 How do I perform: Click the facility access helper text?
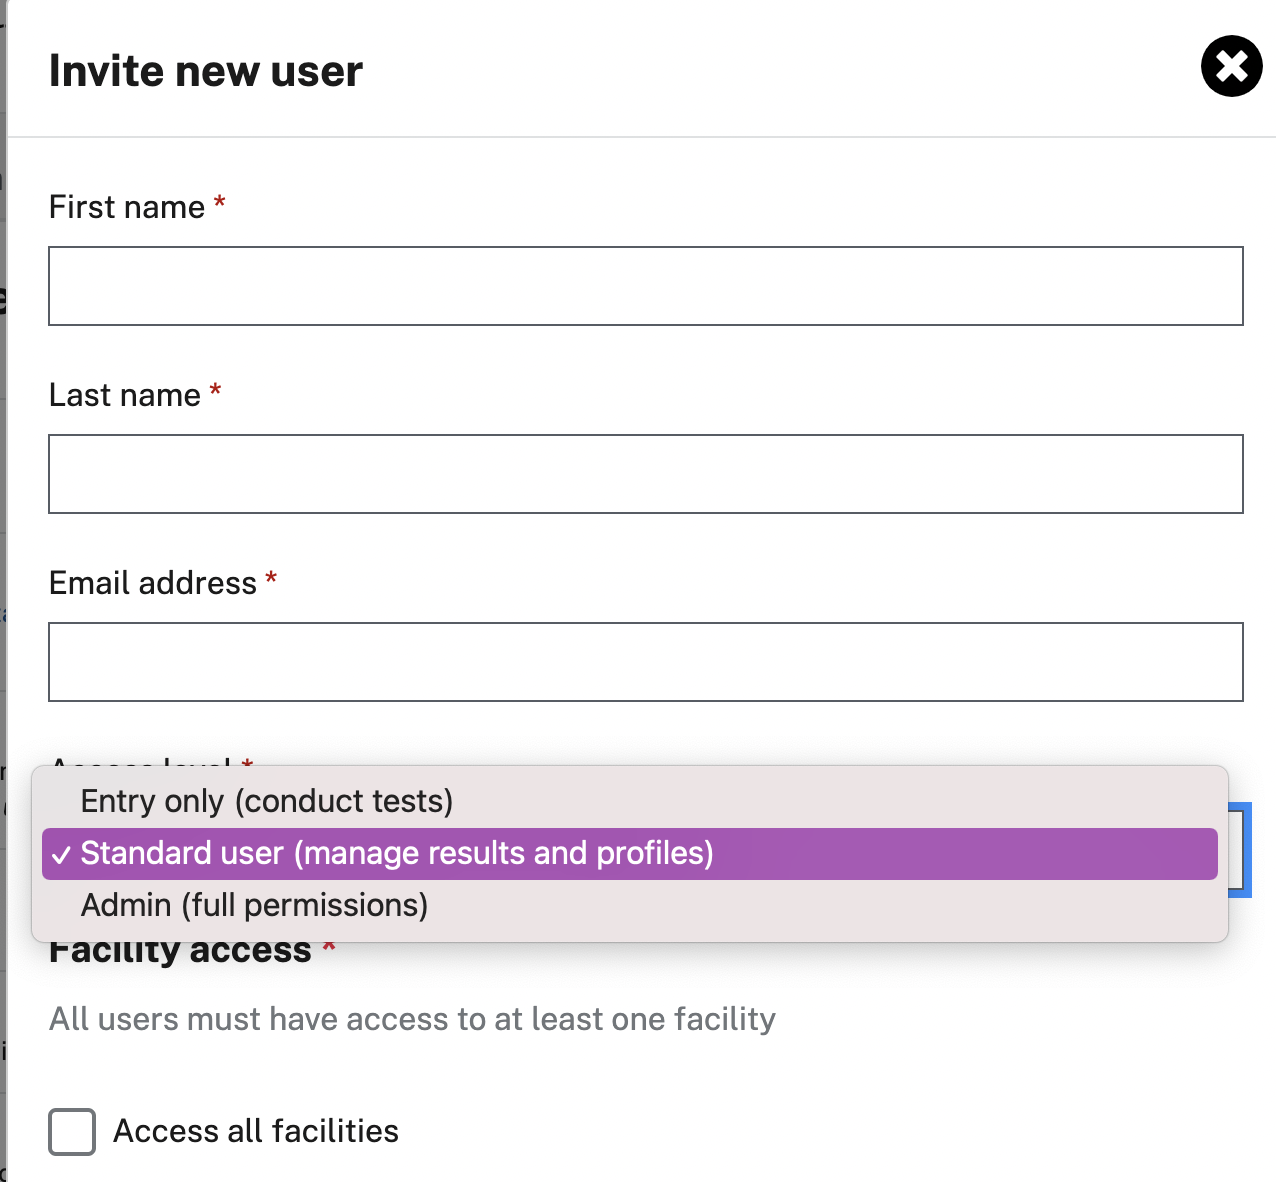pos(411,1019)
